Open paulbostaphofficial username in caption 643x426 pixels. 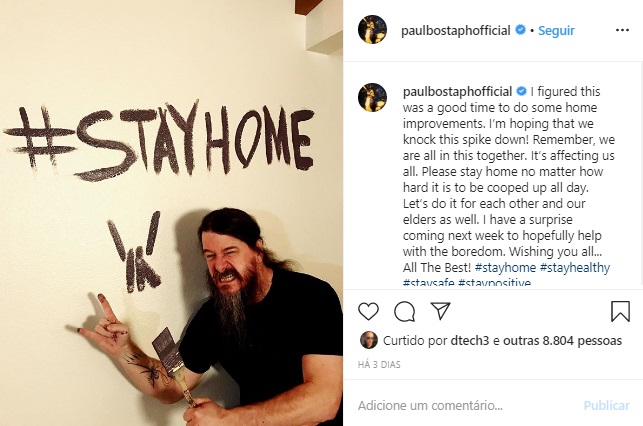pos(457,91)
